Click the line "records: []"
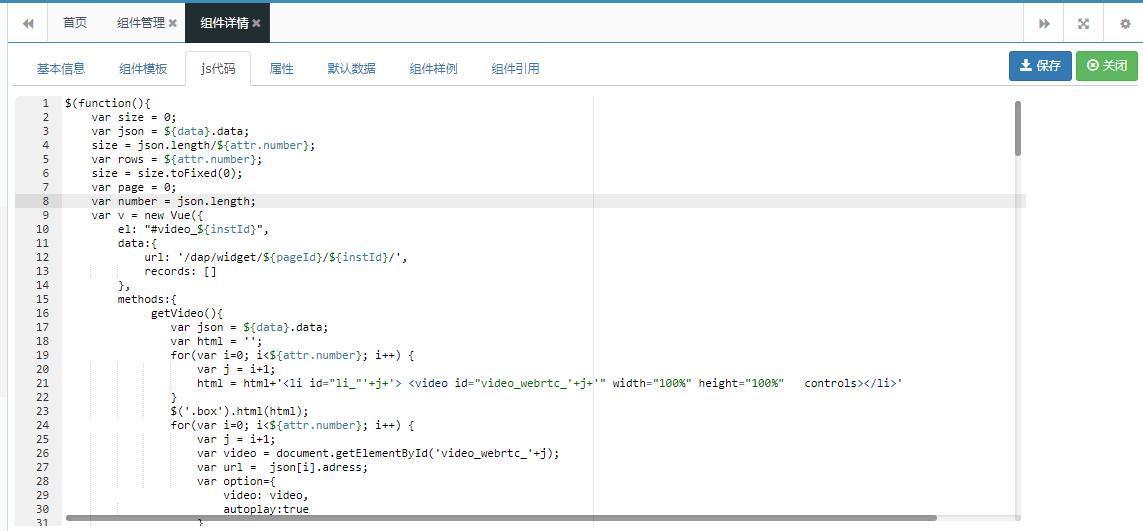 click(x=181, y=271)
